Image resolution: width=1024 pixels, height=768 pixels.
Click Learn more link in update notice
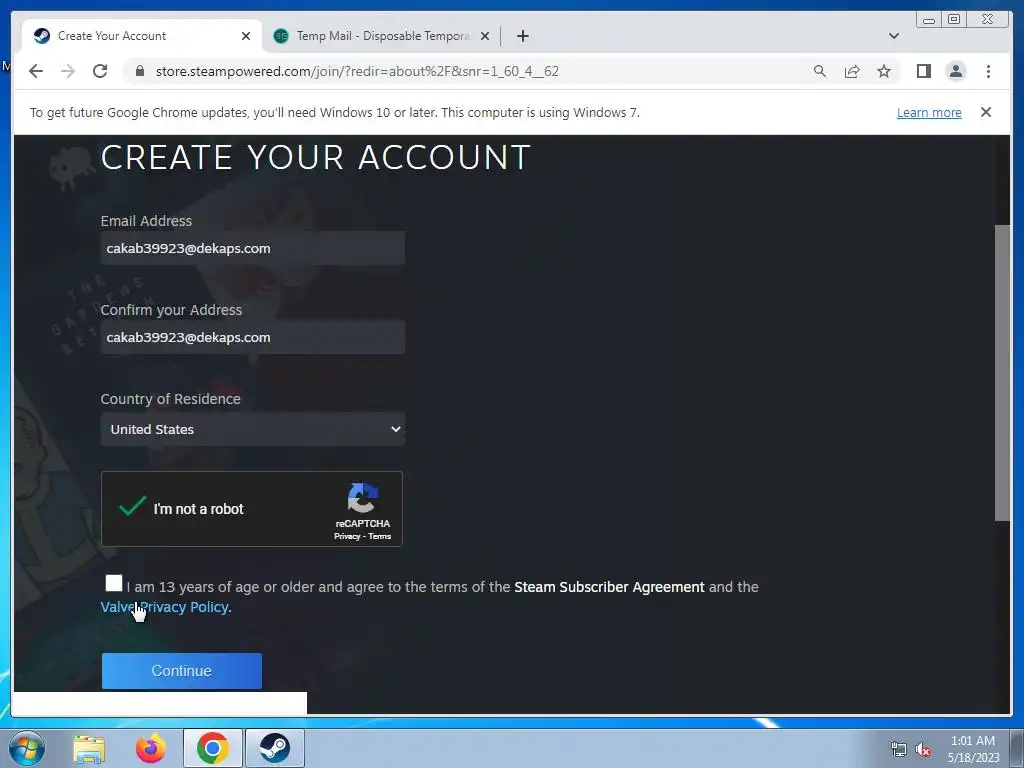[929, 112]
